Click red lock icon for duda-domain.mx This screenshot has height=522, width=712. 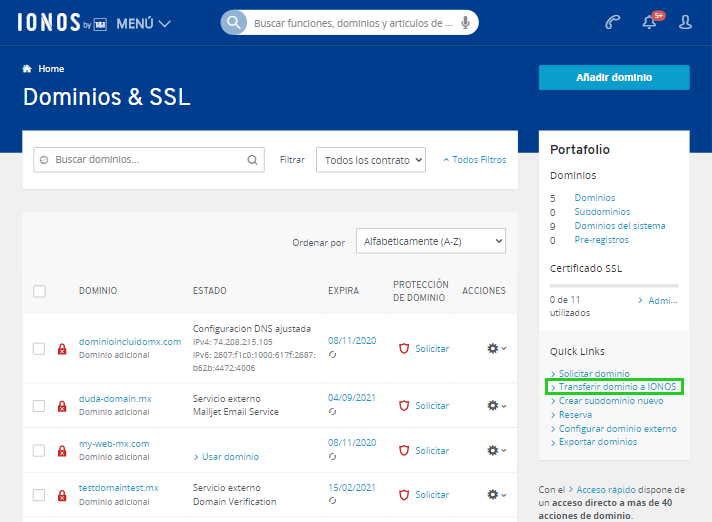pos(62,406)
